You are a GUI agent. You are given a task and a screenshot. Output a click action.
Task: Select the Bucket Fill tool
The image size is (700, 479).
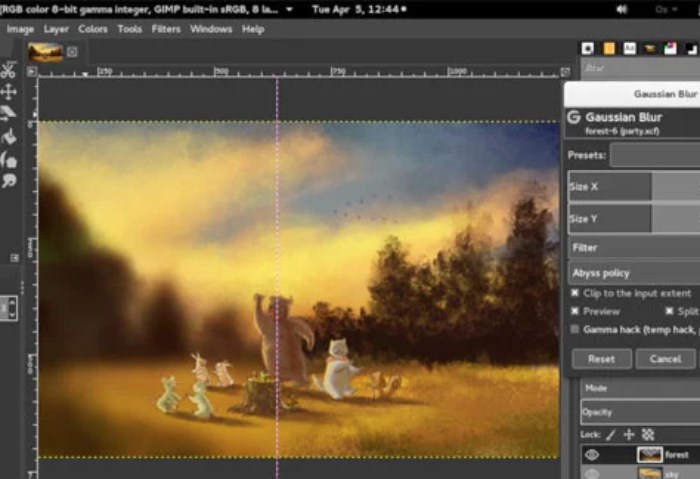[8, 136]
